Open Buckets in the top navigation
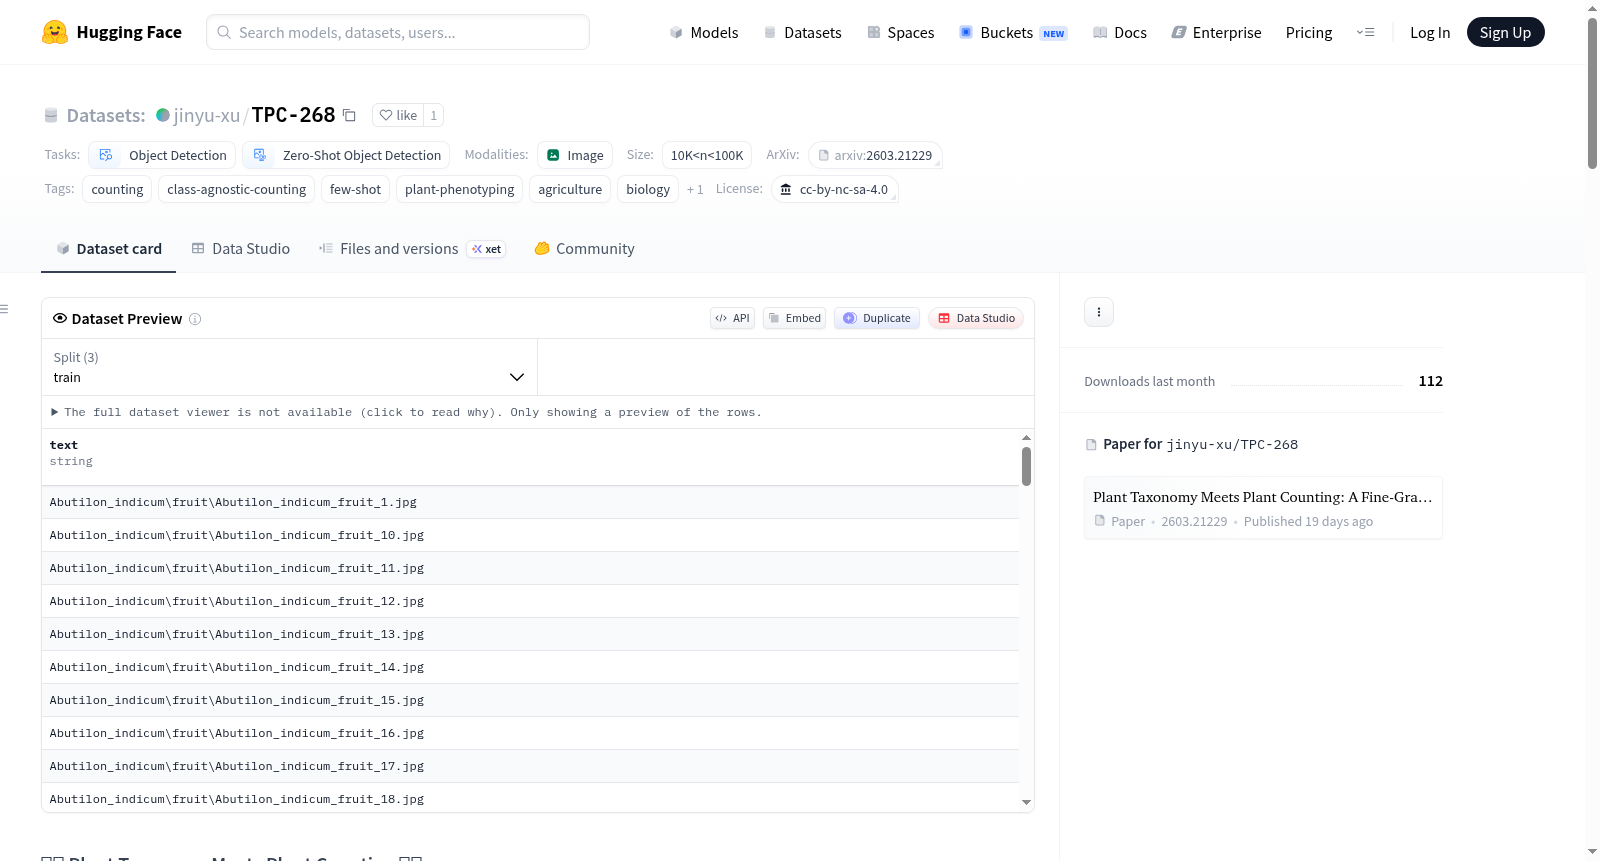 point(1013,32)
